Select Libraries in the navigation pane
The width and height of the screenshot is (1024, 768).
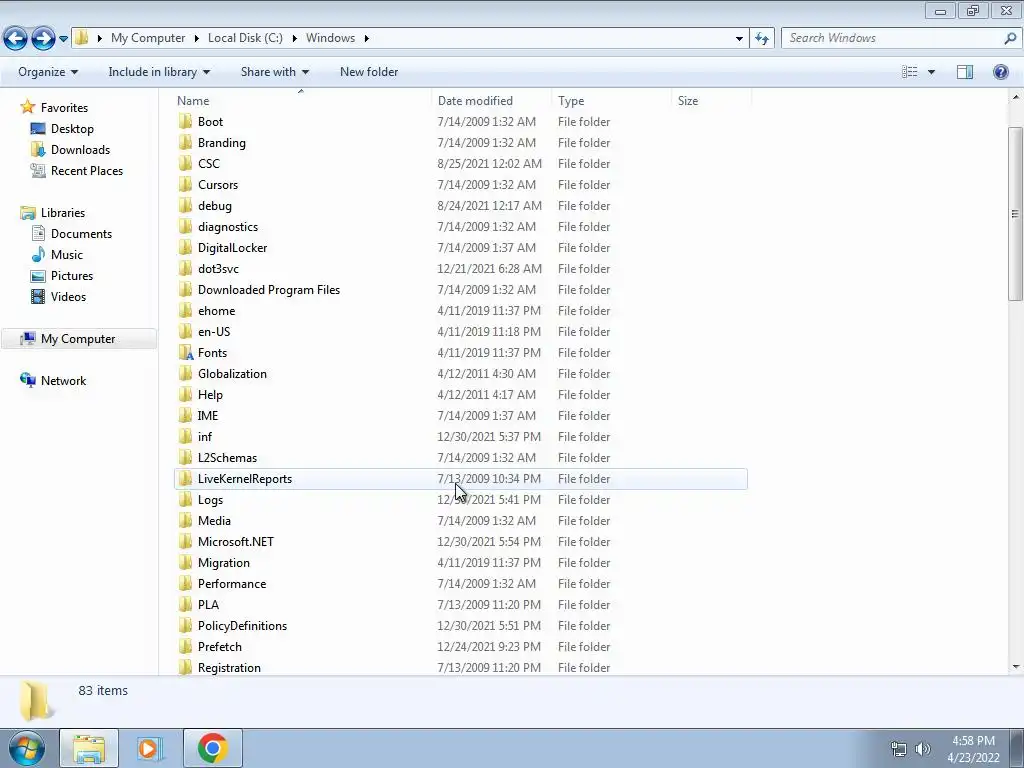point(63,213)
